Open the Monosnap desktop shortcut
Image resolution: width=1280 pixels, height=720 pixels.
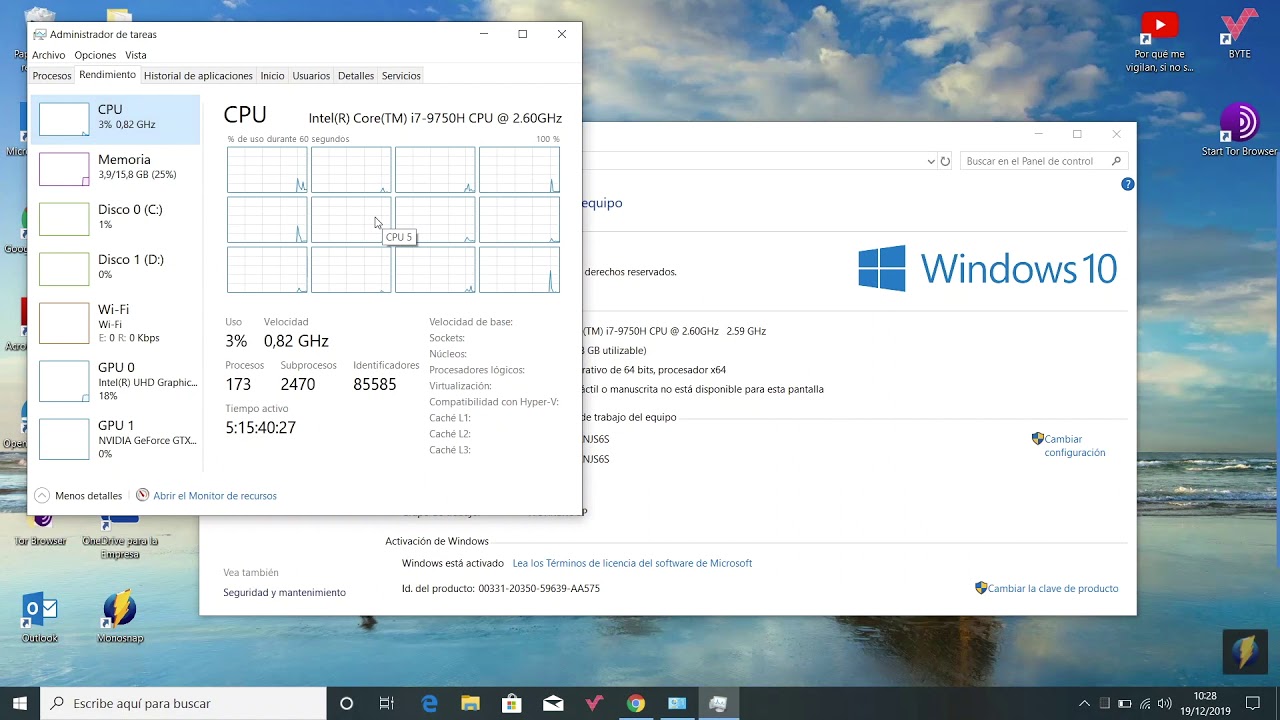119,616
